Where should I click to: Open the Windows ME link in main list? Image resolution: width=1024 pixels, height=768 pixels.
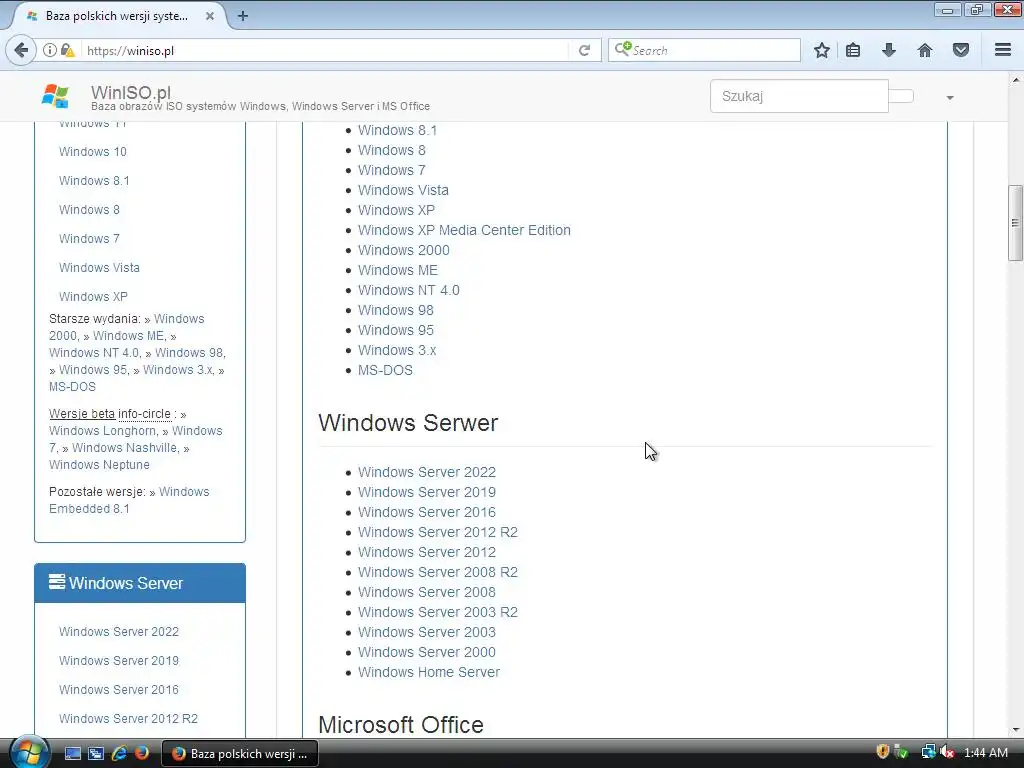coord(398,270)
